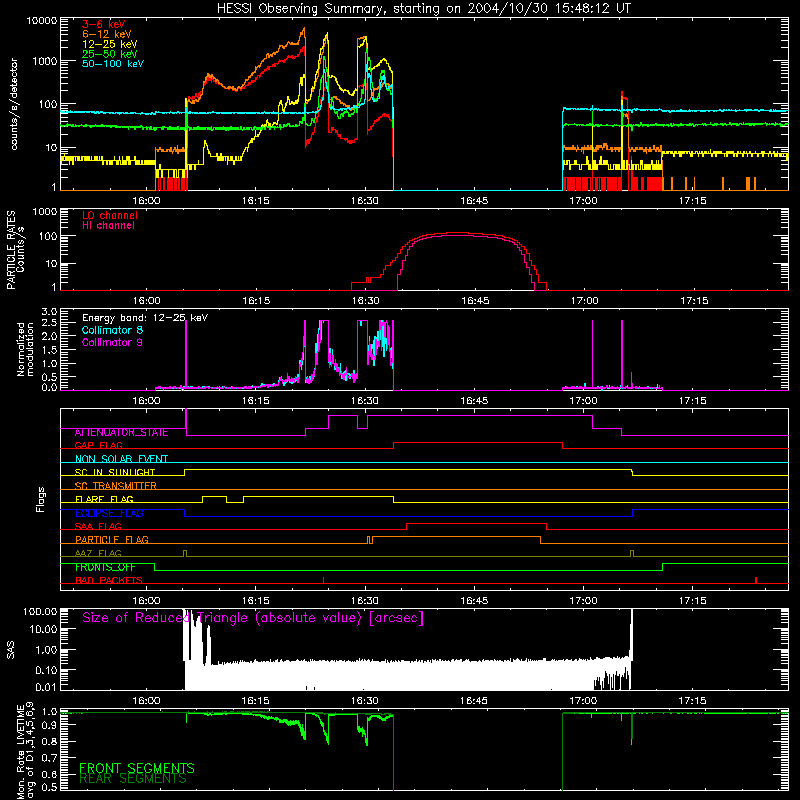The width and height of the screenshot is (800, 800).
Task: Click the 'Energy band: 12-25 keV' label
Action: [145, 318]
